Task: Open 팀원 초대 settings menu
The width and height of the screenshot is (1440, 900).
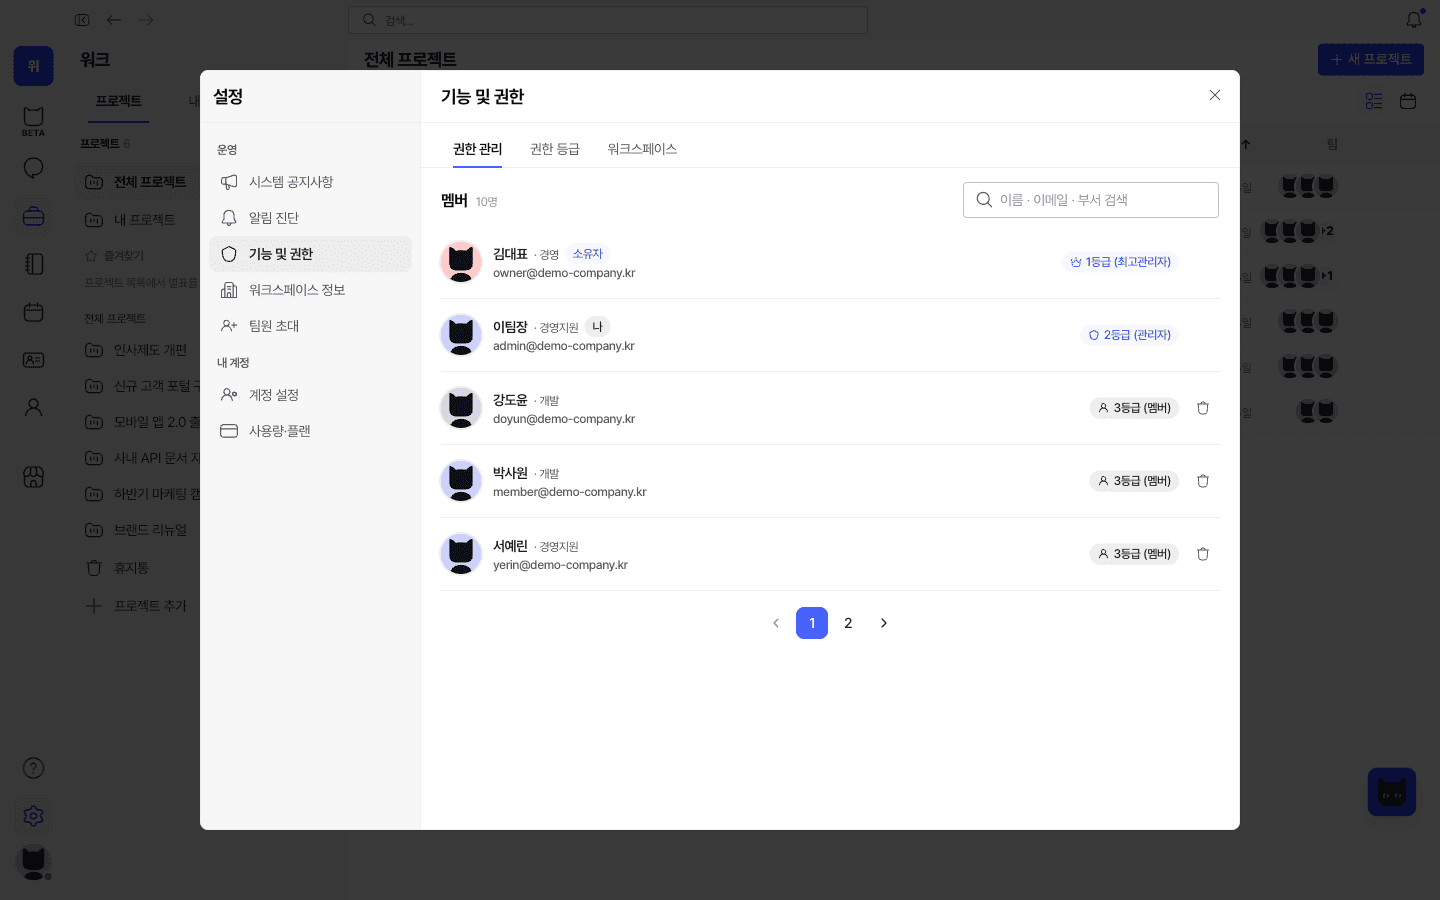Action: tap(310, 326)
